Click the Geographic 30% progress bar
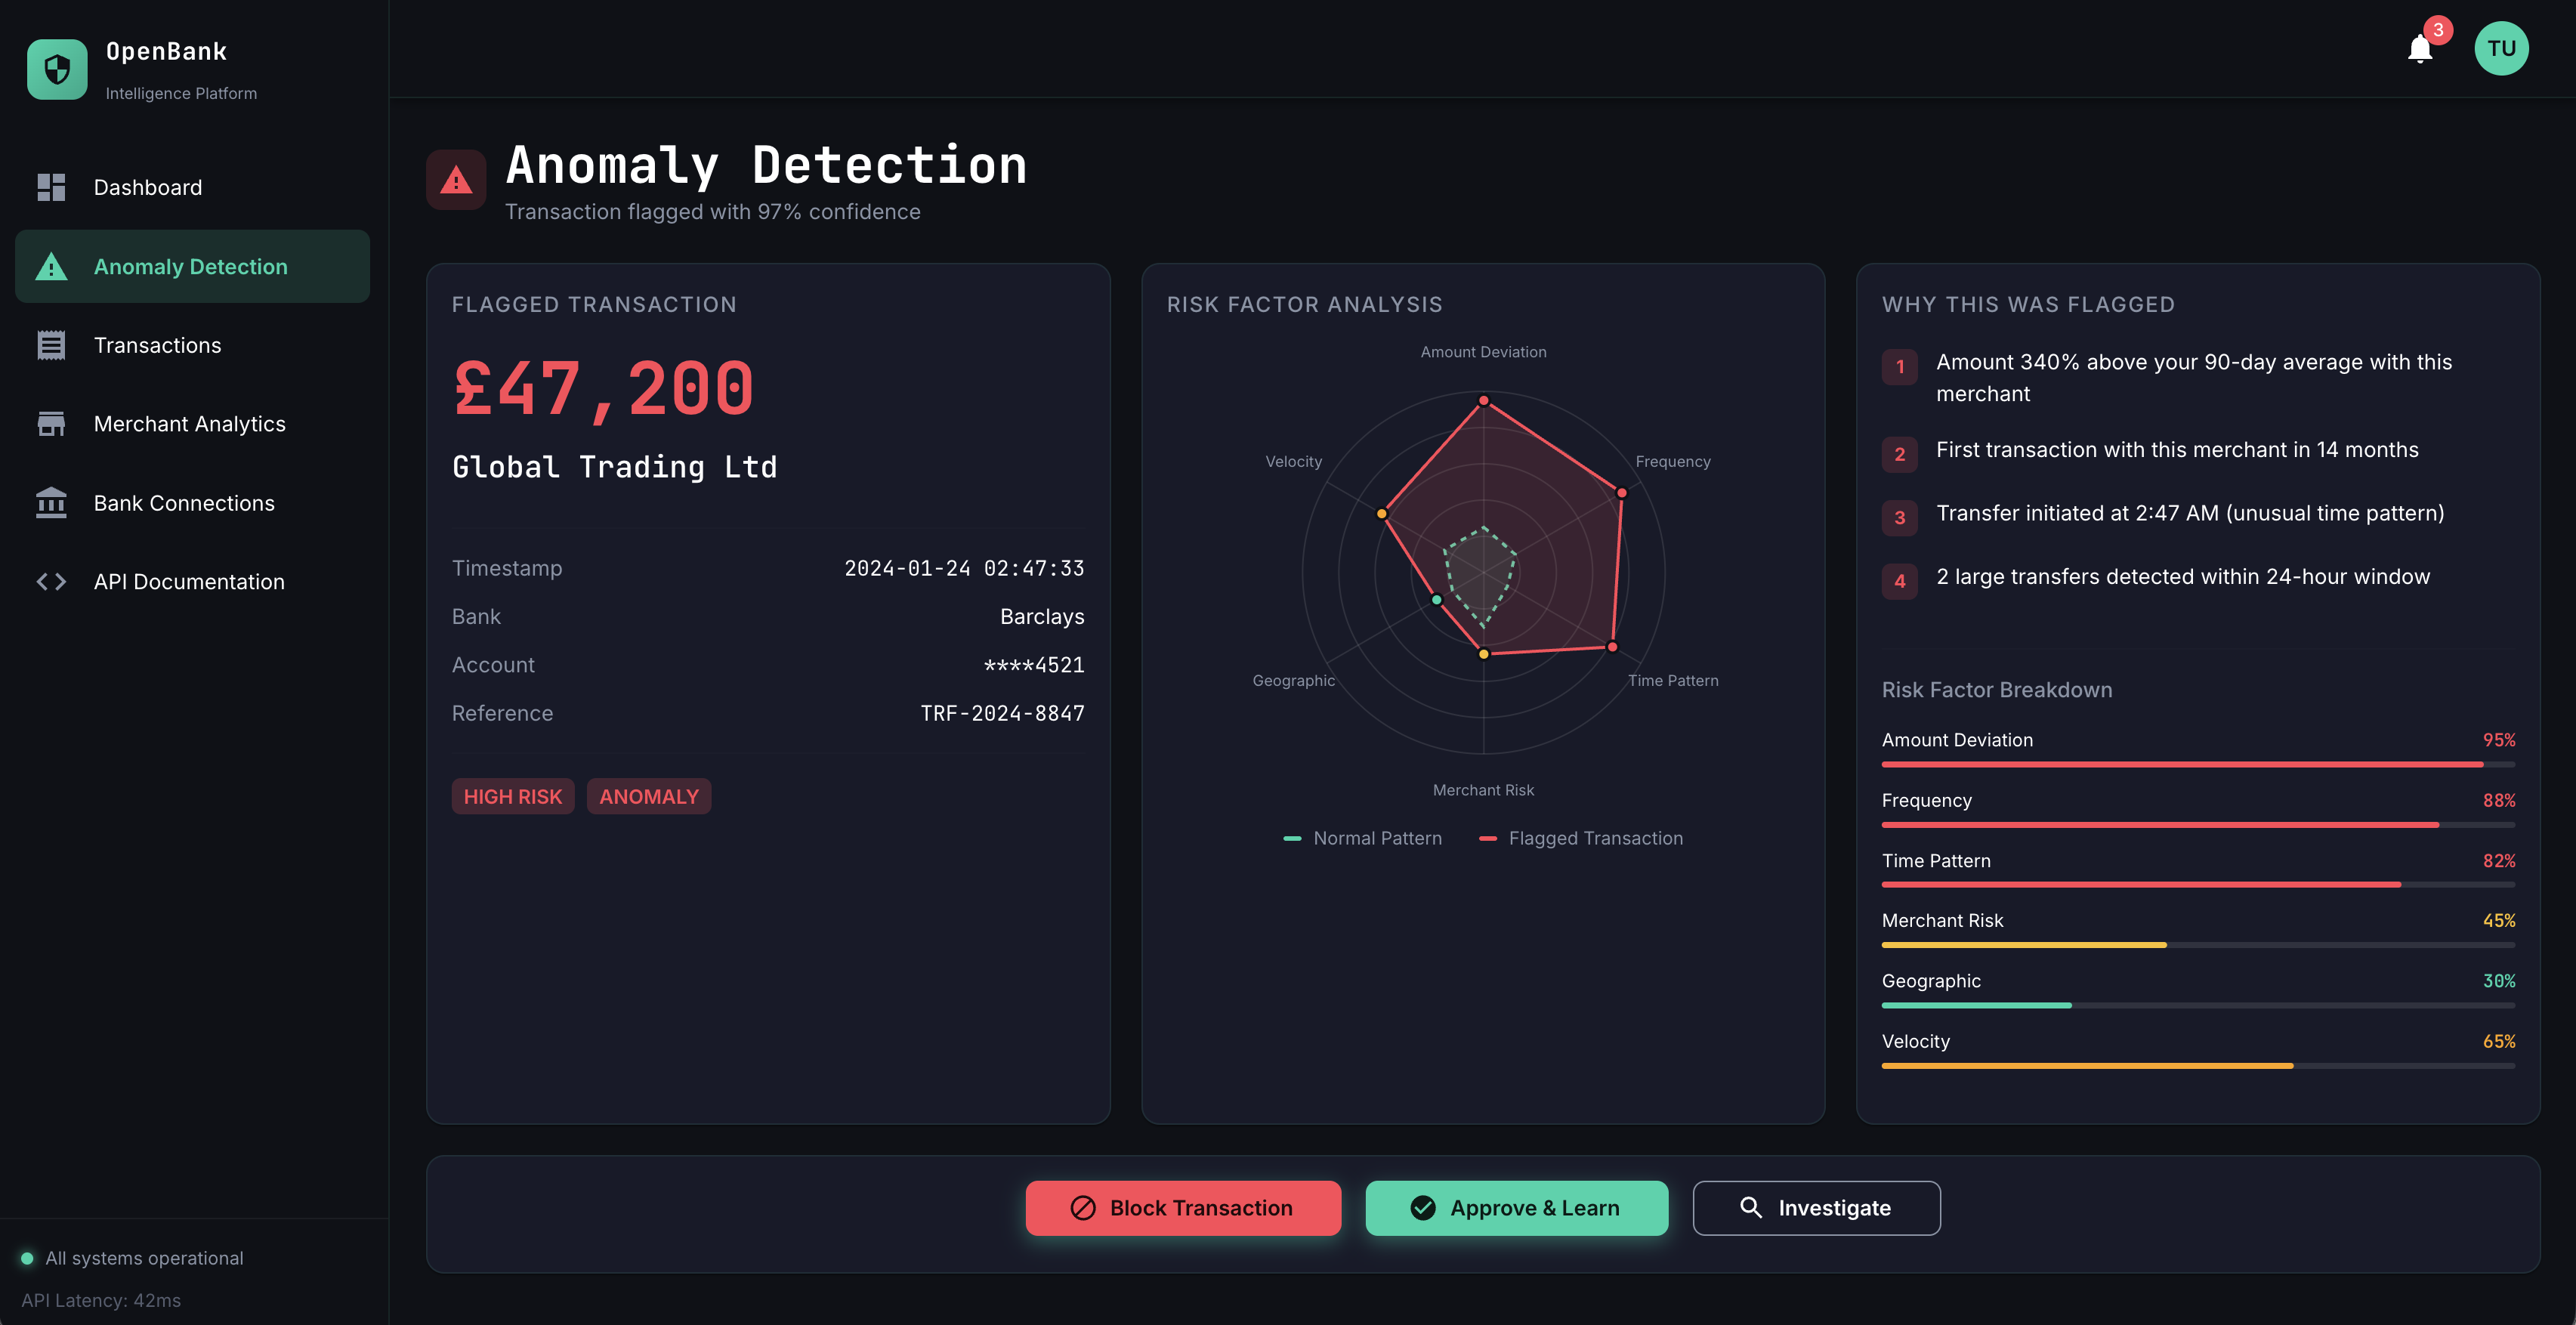This screenshot has width=2576, height=1325. pos(2198,1006)
